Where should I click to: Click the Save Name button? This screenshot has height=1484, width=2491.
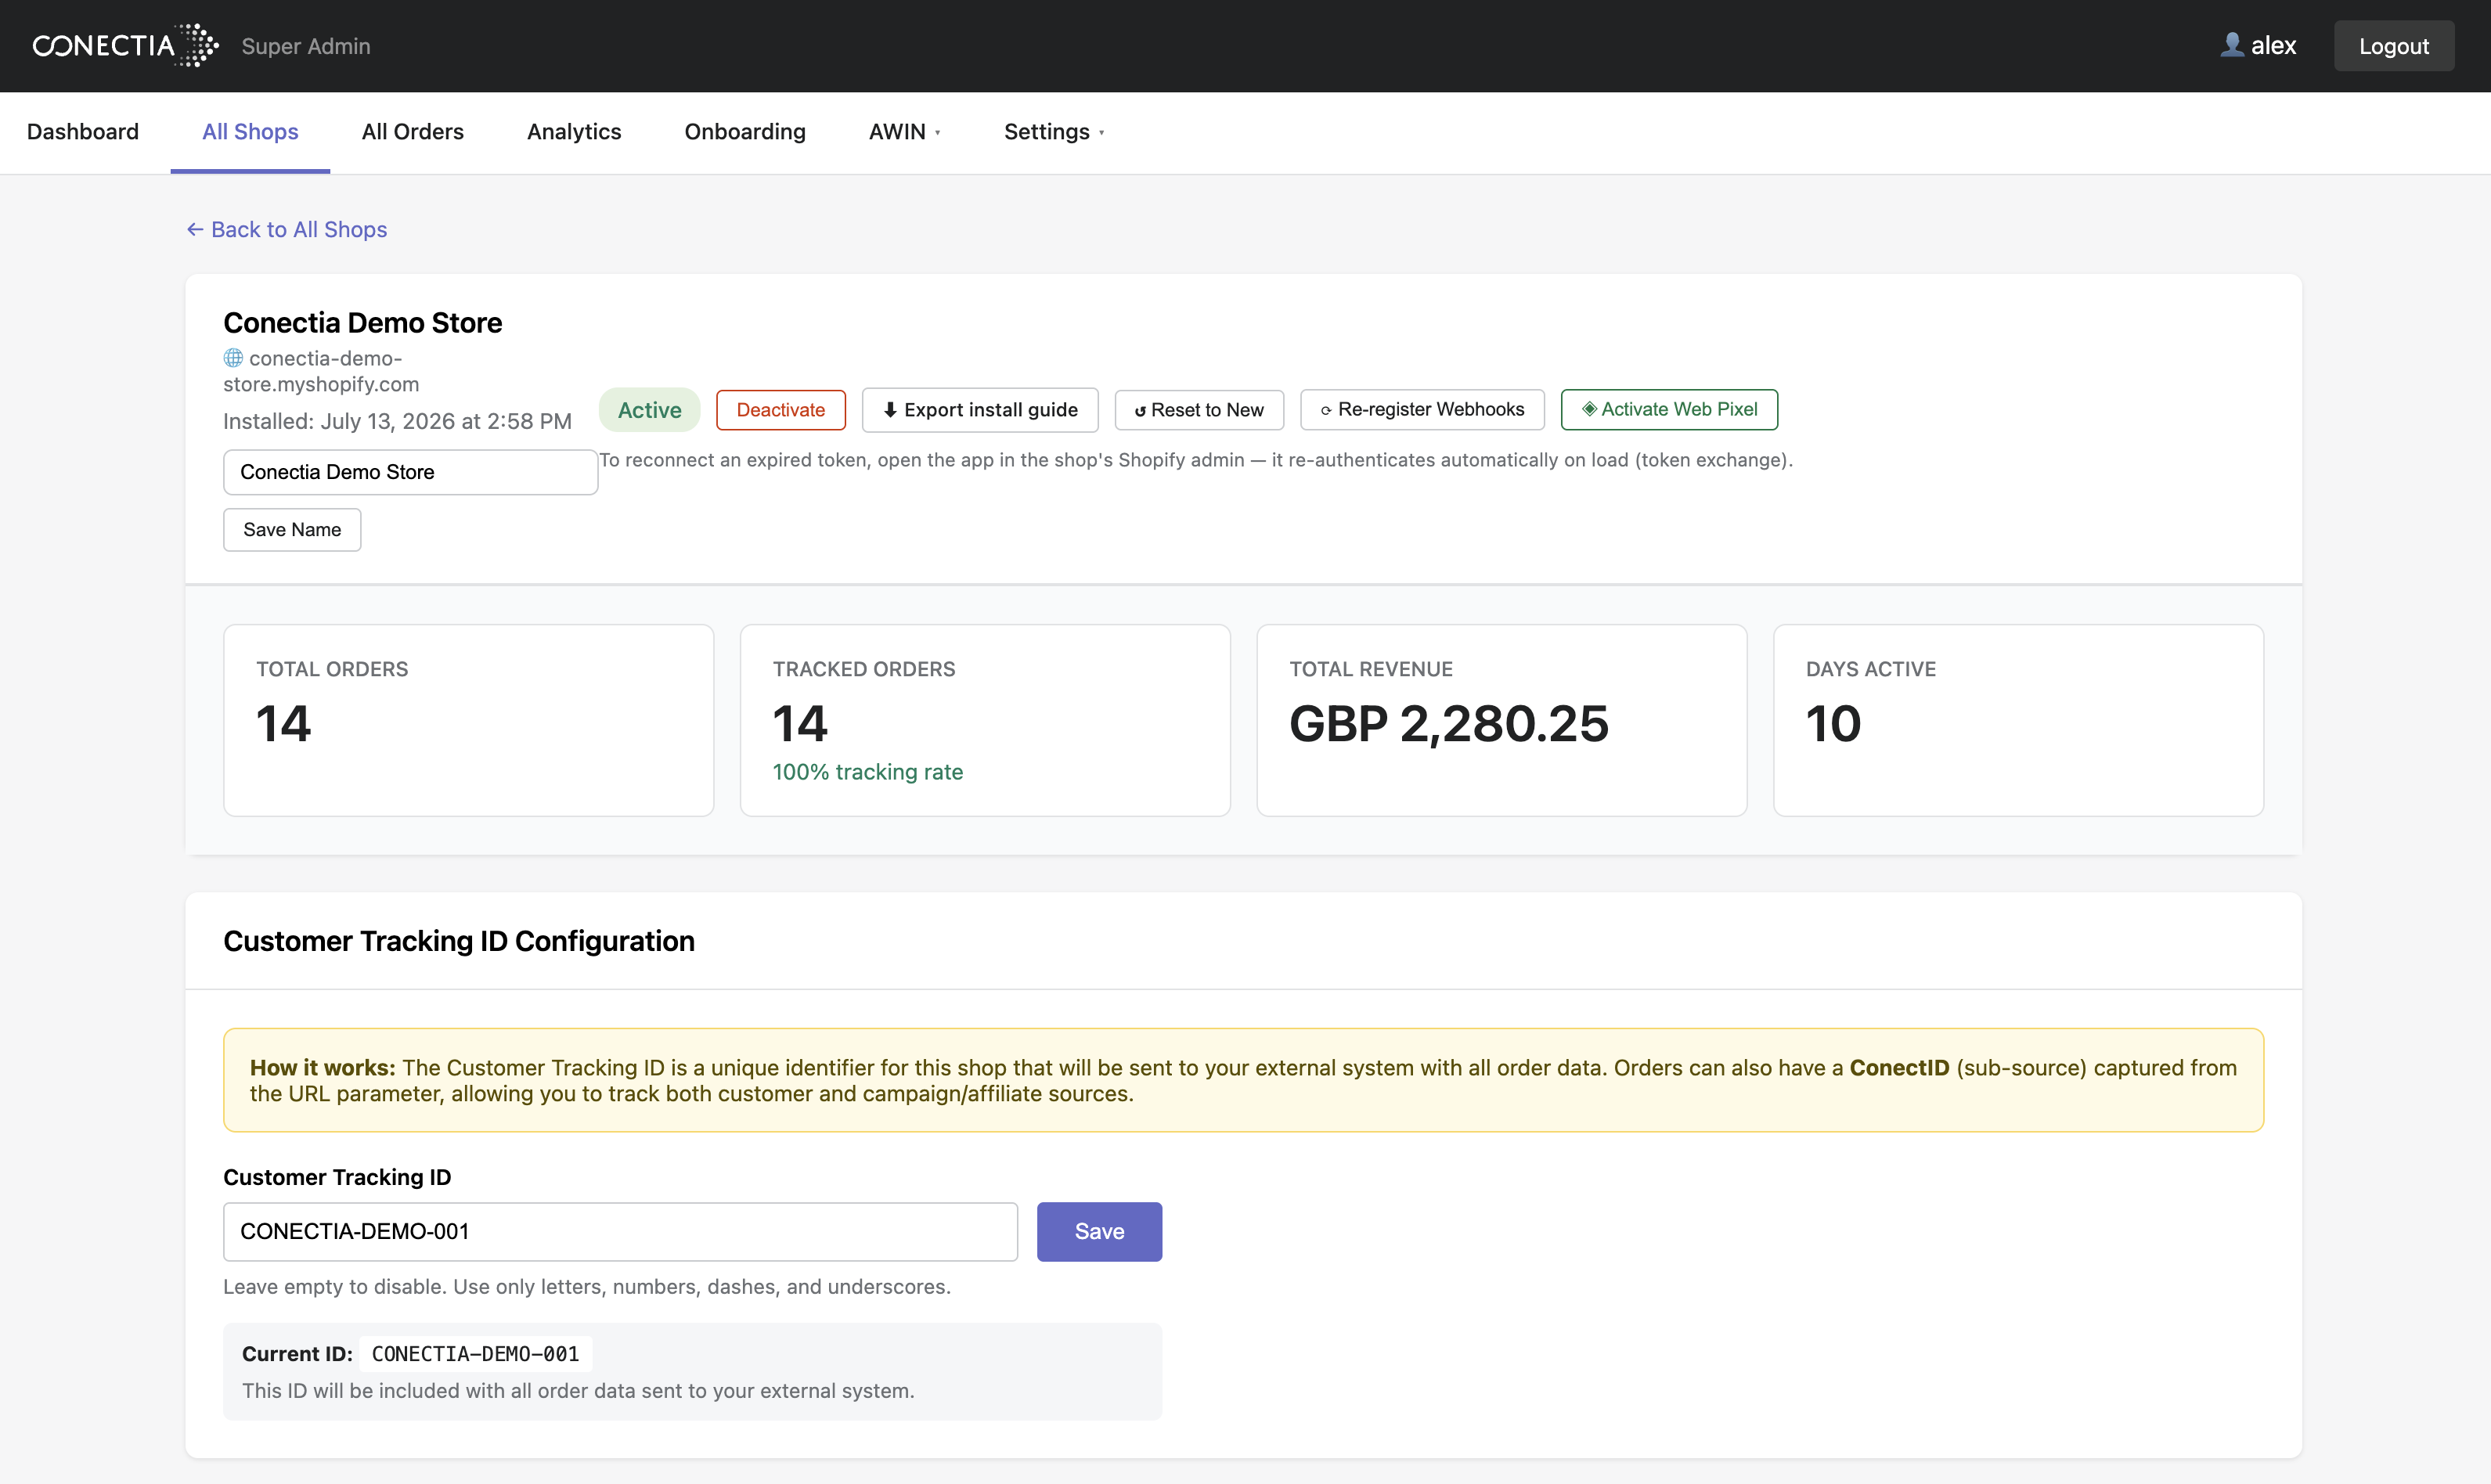tap(292, 530)
